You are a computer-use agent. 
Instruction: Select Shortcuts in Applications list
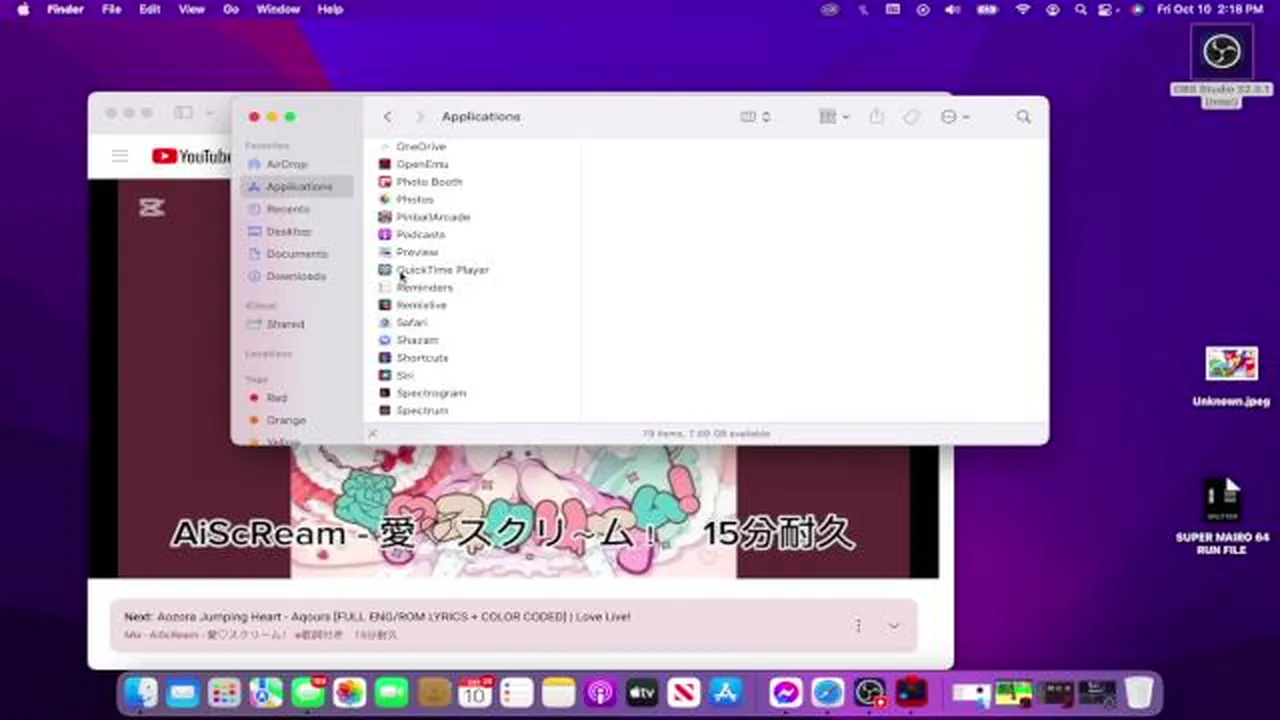pyautogui.click(x=421, y=358)
